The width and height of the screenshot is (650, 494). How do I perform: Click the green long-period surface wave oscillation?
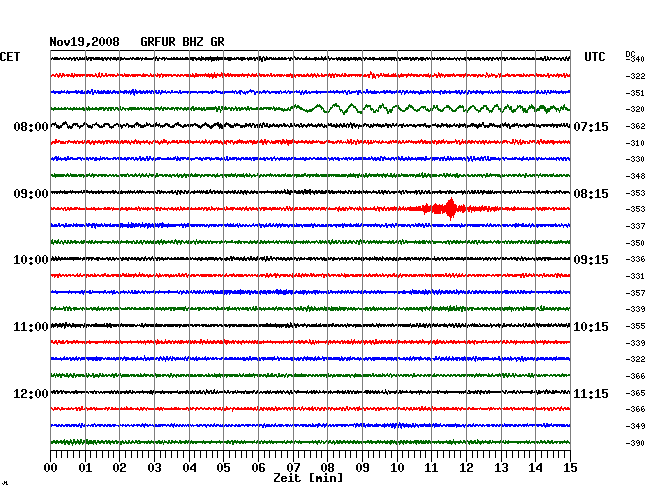pos(429,109)
